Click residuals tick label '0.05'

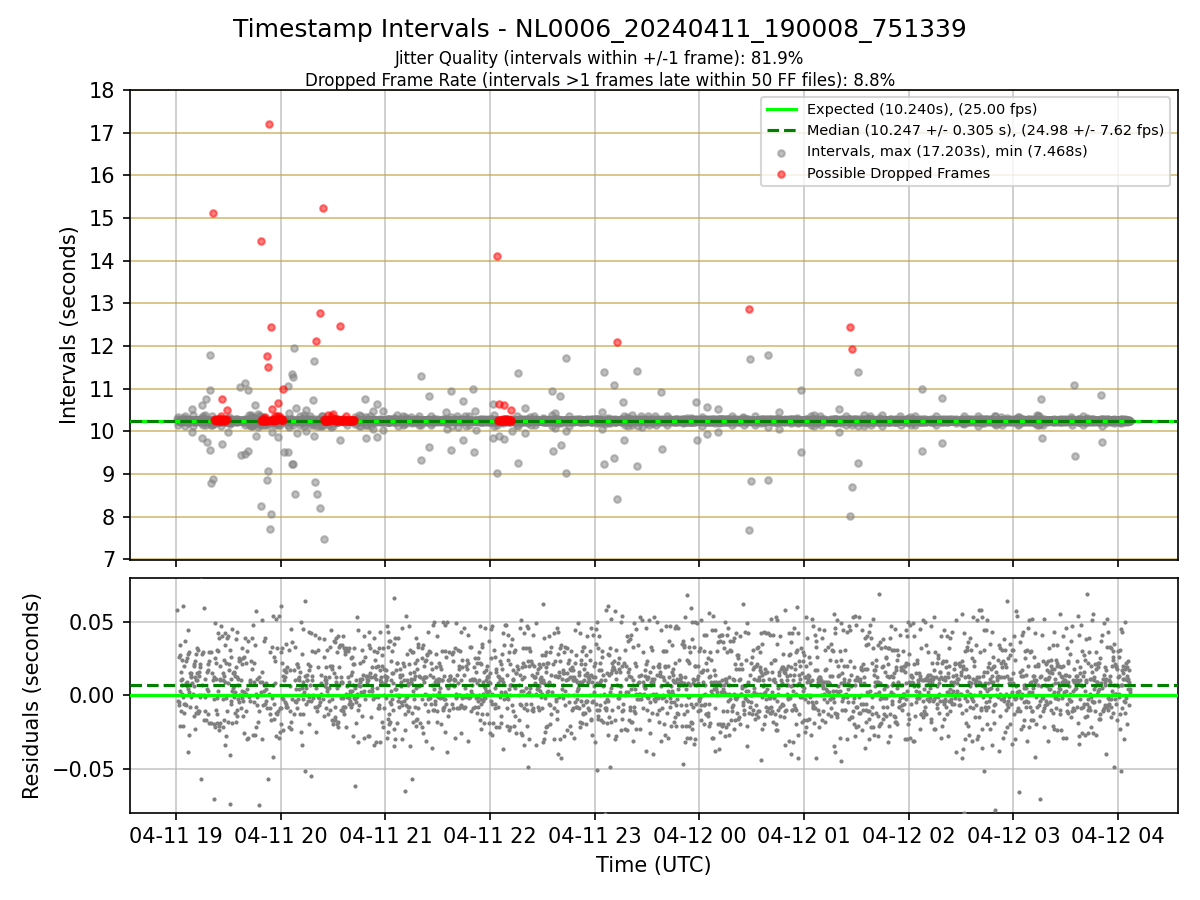tap(94, 622)
